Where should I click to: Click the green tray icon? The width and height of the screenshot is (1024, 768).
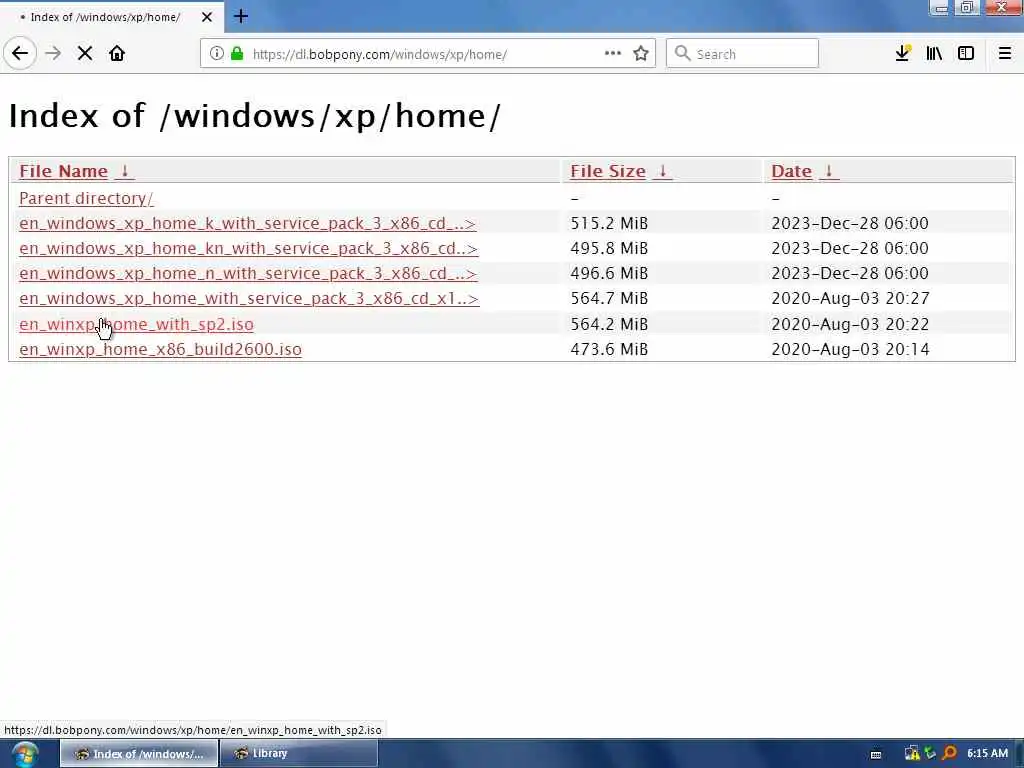tap(931, 754)
